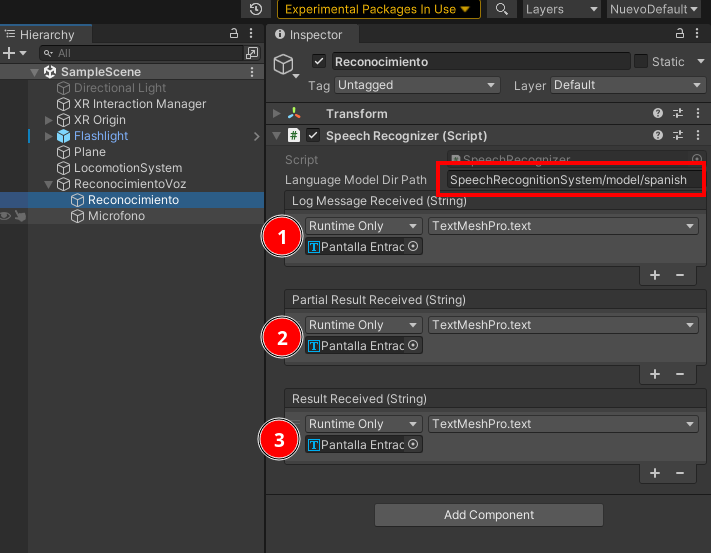Open the Tag dropdown showing Untagged
Screen dimensions: 711x553
point(417,85)
